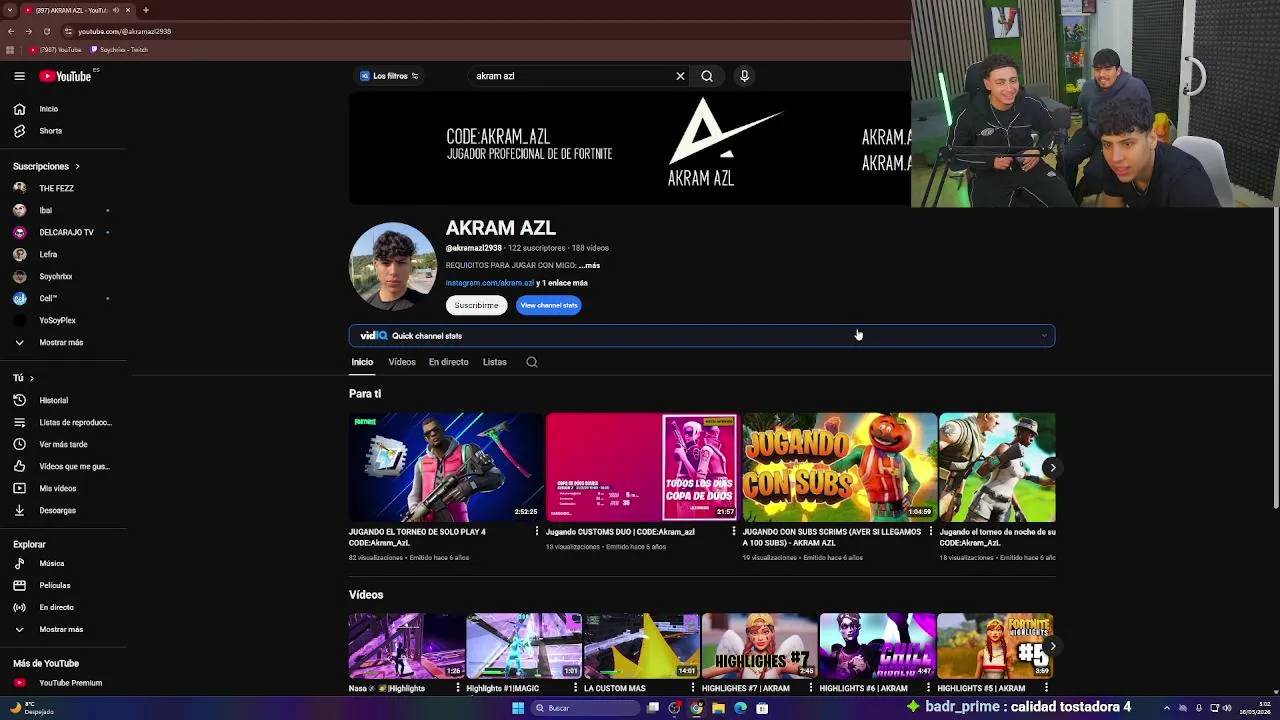Open the Windows Start menu
Viewport: 1280px width, 720px height.
[518, 708]
